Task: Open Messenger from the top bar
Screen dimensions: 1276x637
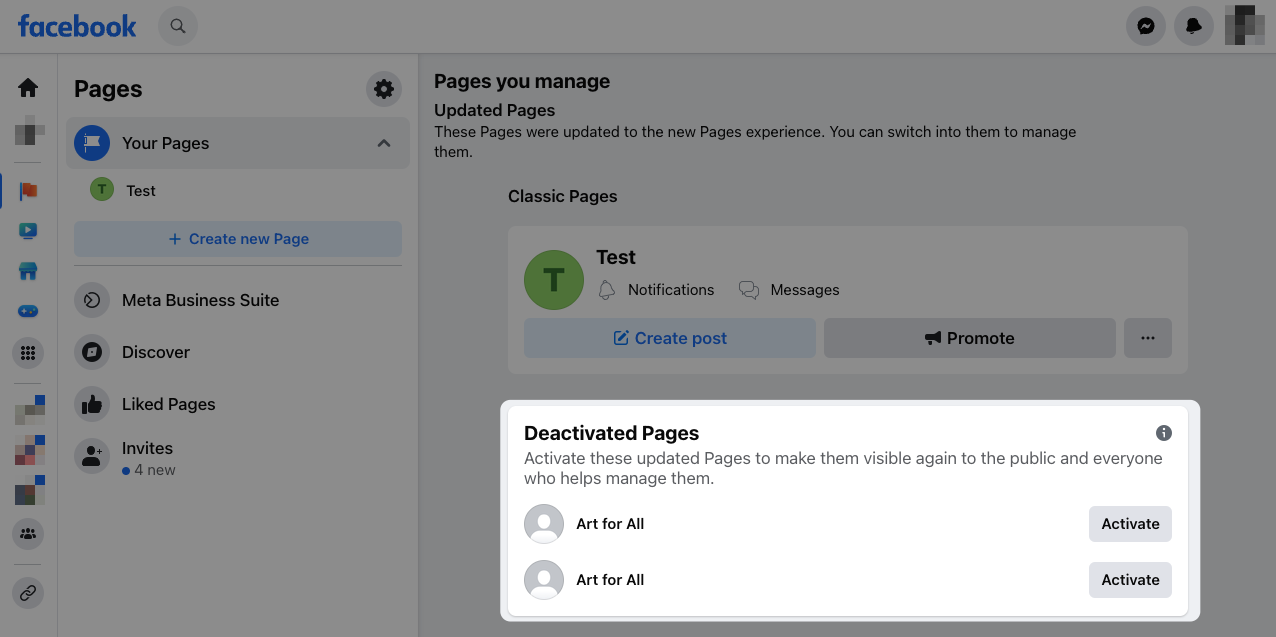Action: 1145,26
